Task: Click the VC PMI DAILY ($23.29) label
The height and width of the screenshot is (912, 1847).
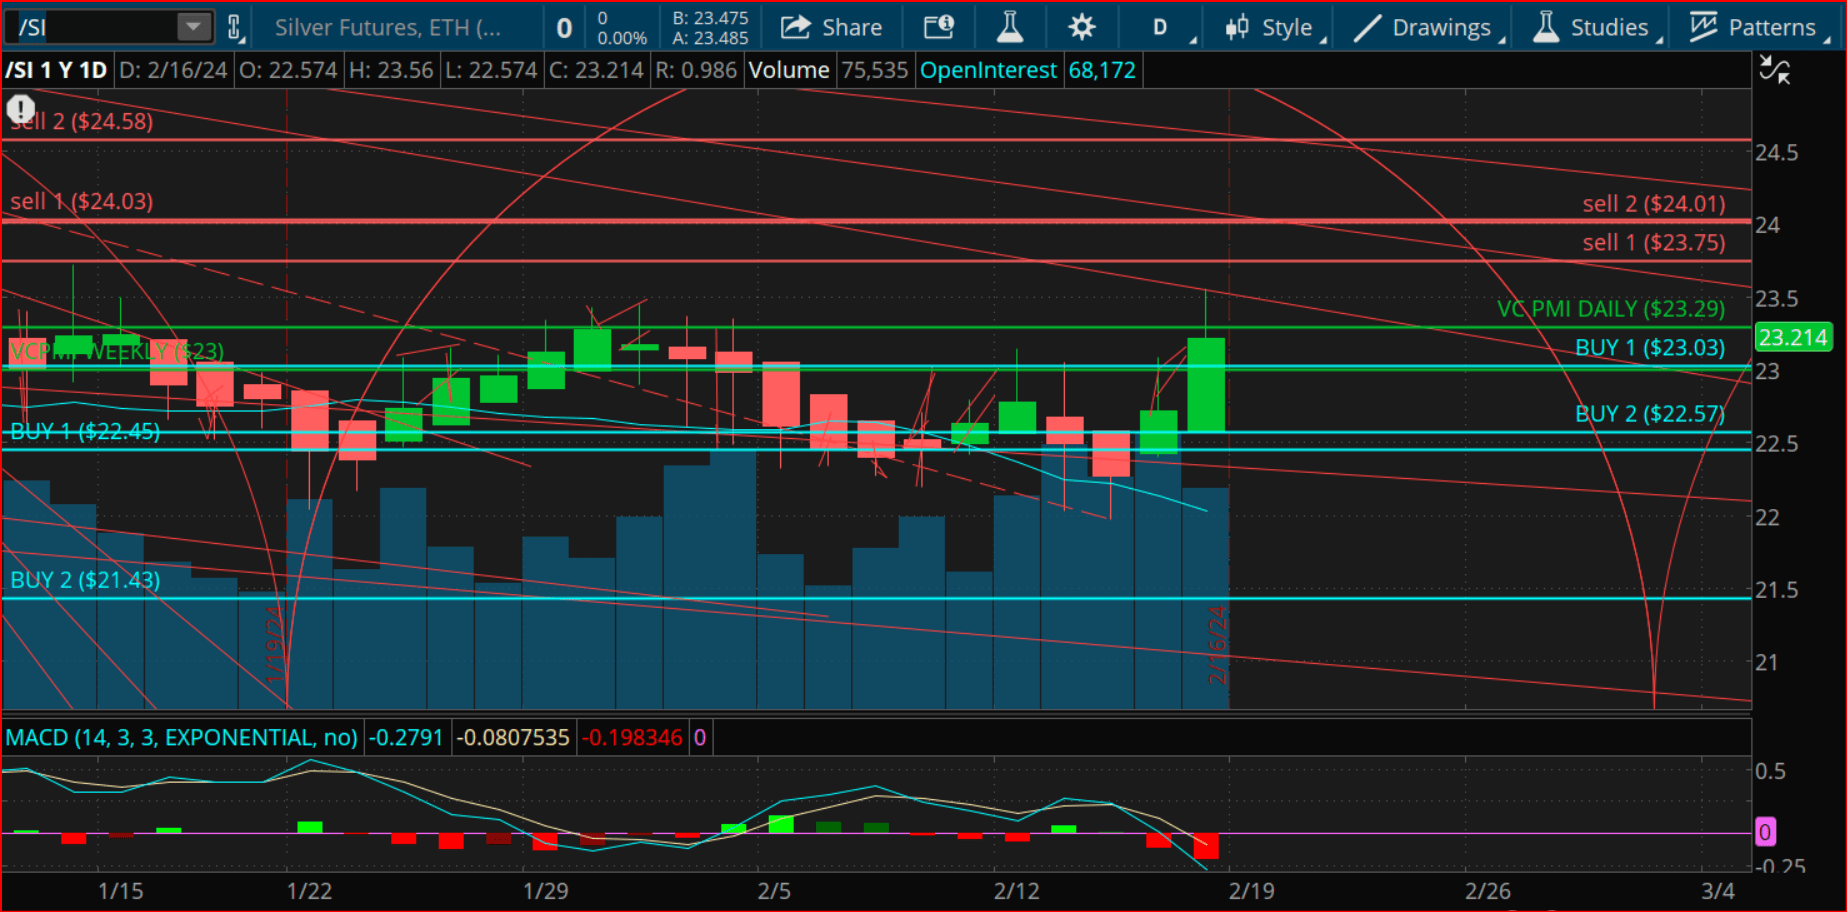Action: pos(1611,309)
